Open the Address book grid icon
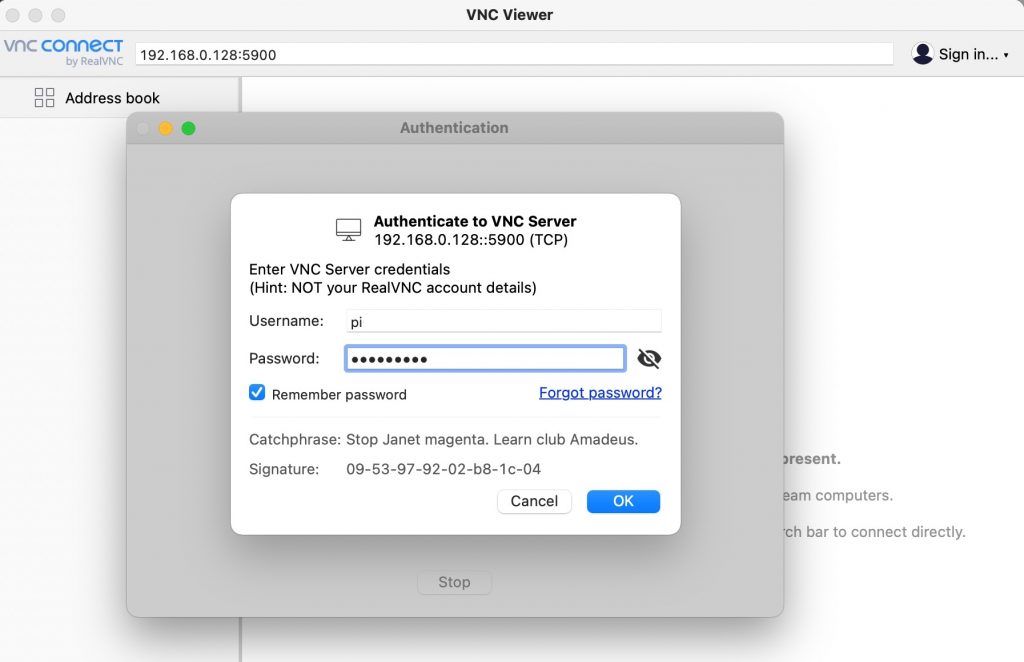The image size is (1024, 662). click(44, 98)
